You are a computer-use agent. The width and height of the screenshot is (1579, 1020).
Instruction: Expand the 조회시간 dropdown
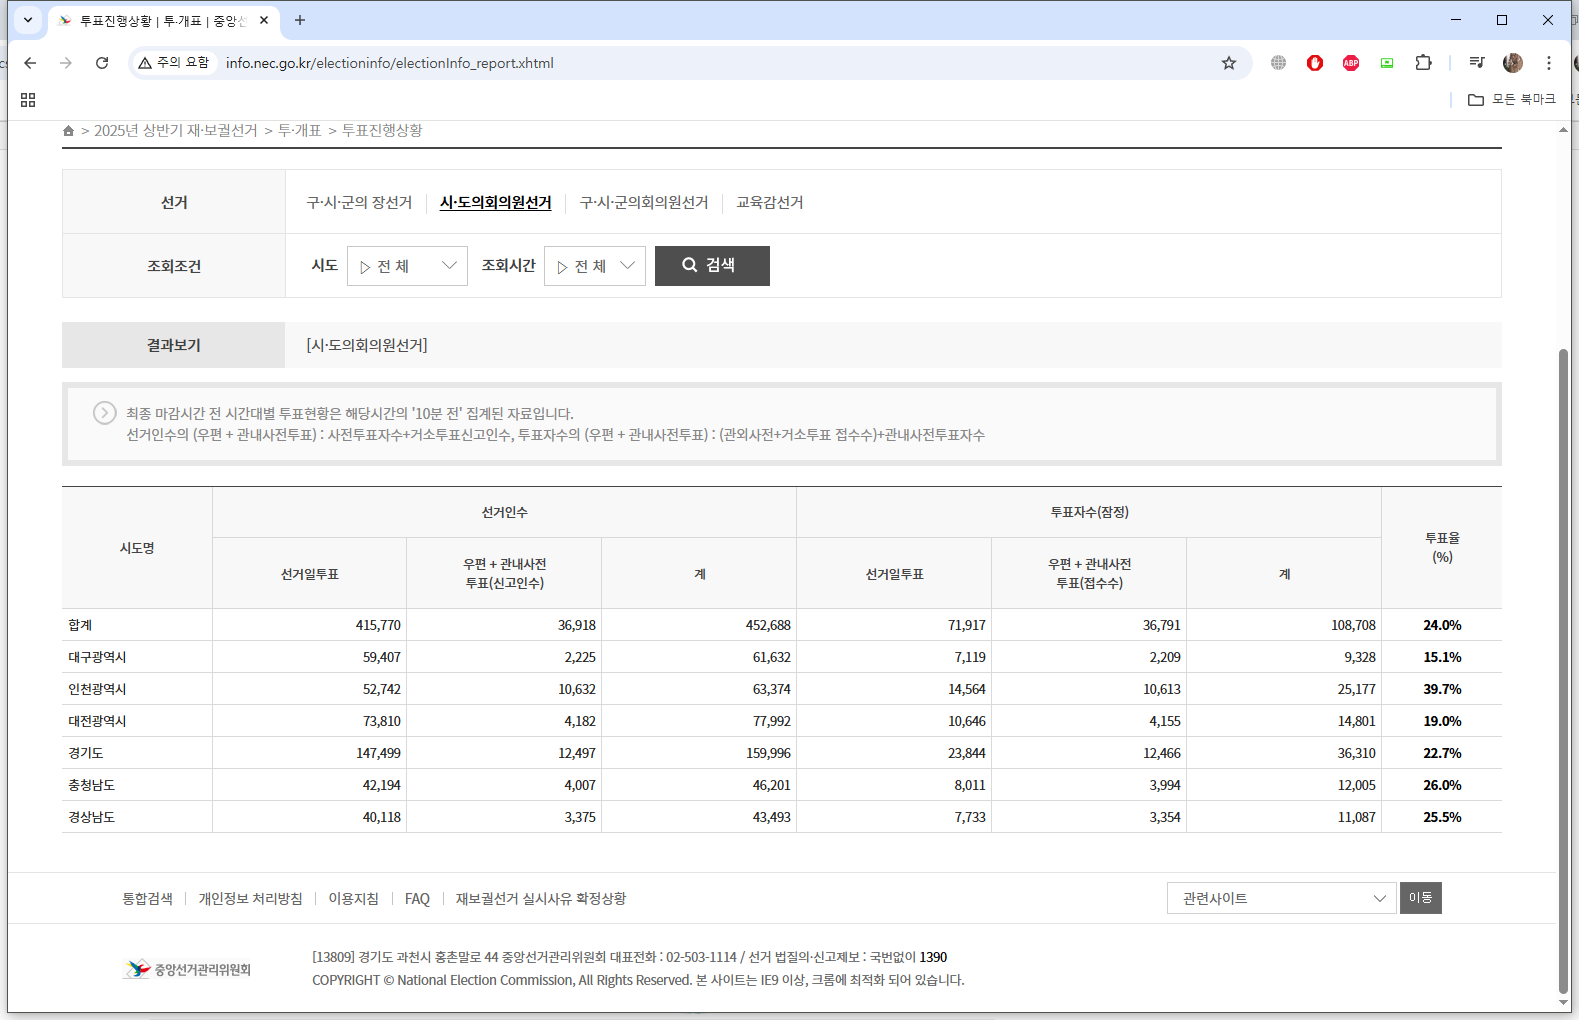point(595,266)
